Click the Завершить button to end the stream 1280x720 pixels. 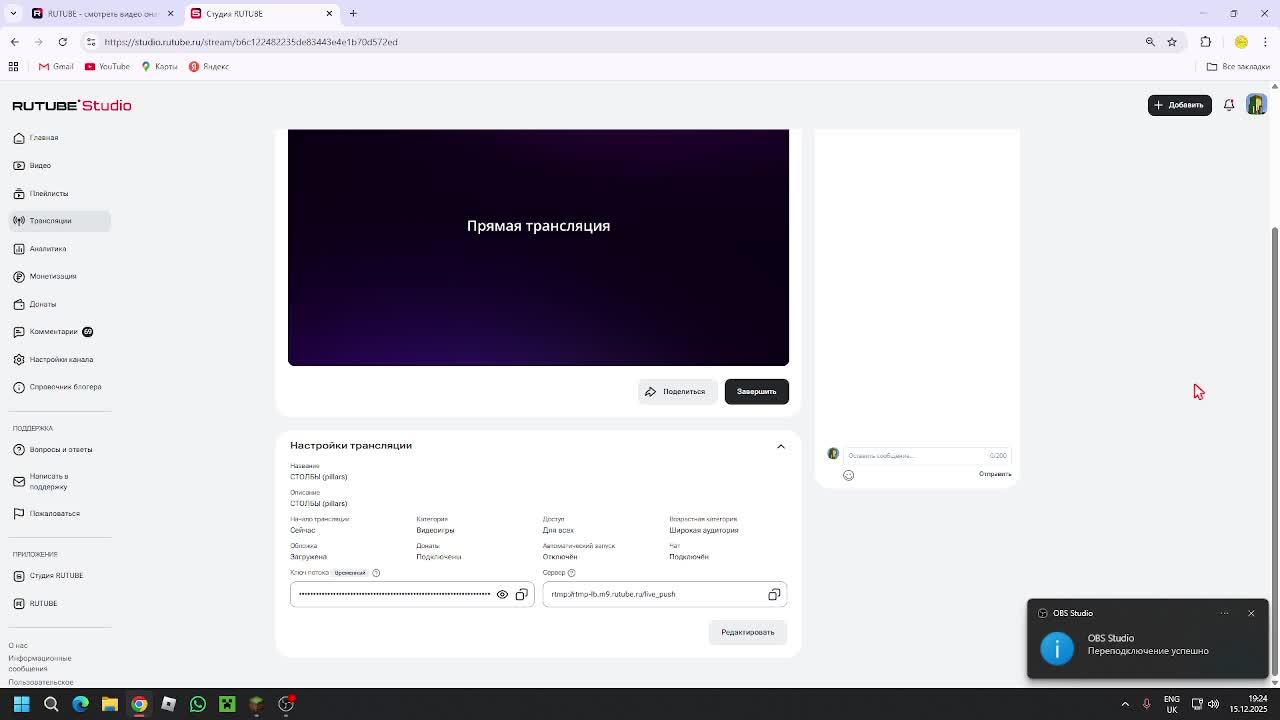tap(757, 391)
